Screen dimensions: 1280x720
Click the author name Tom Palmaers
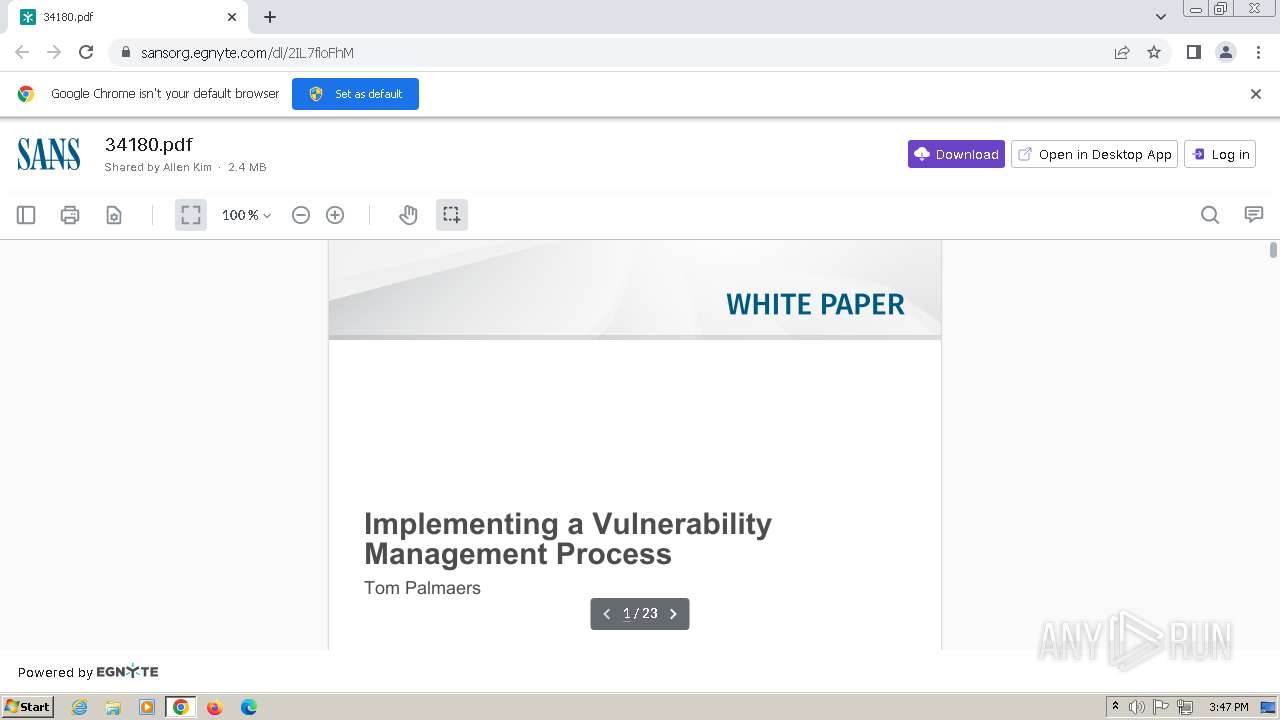[422, 588]
